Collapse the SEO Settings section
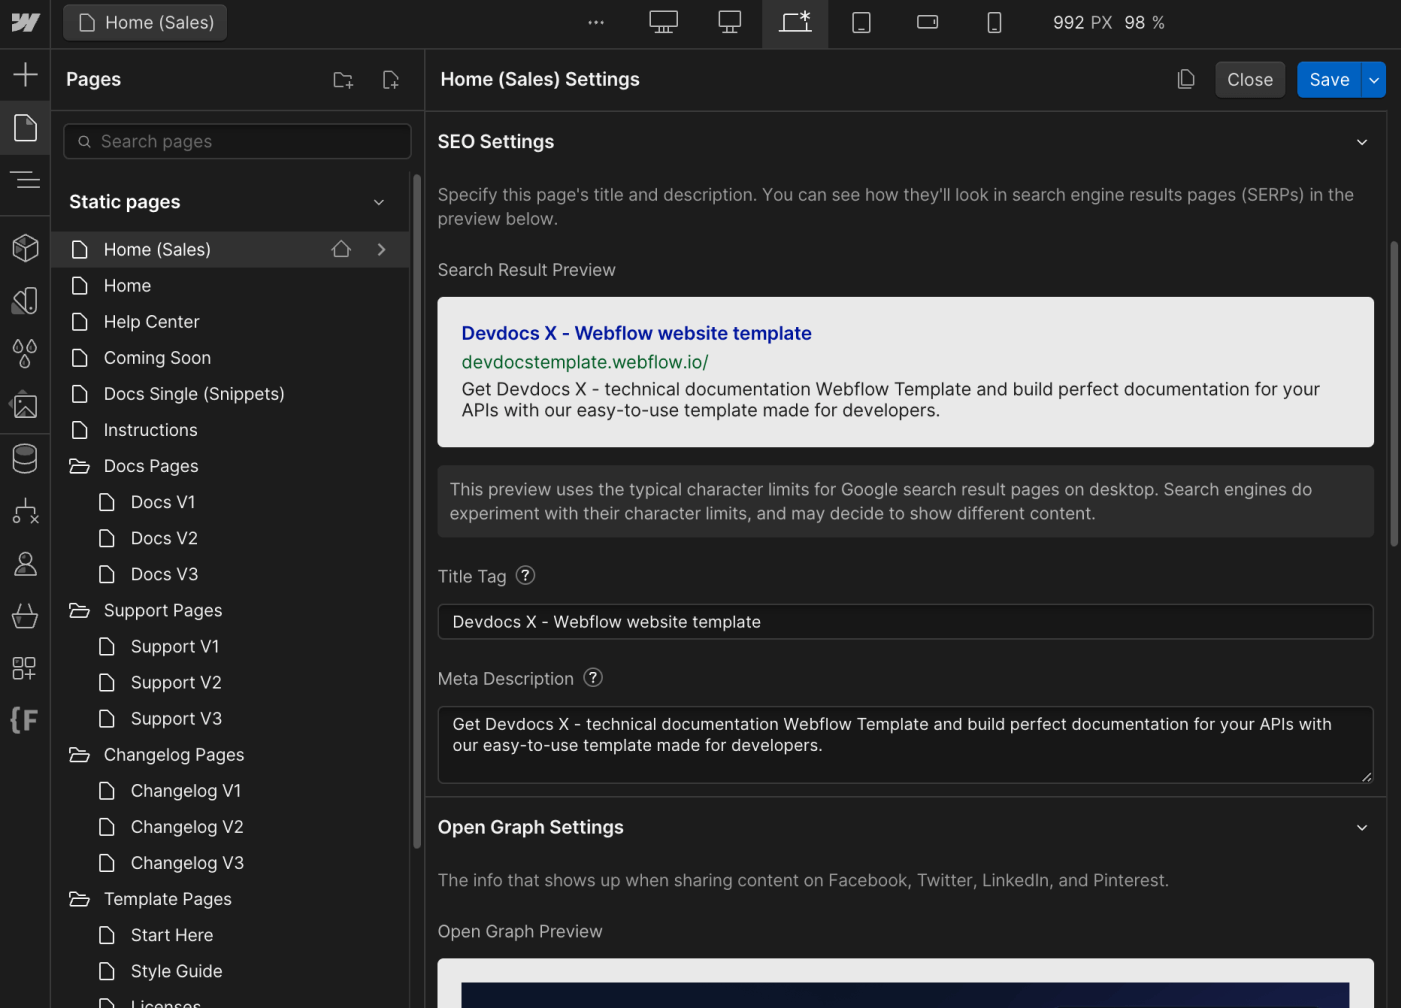This screenshot has width=1401, height=1008. 1362,142
